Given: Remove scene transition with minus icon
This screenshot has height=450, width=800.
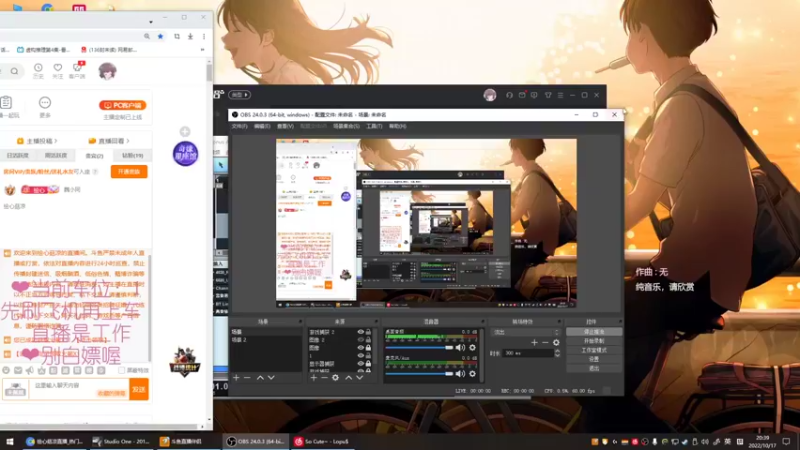Looking at the screenshot, I should [x=545, y=342].
